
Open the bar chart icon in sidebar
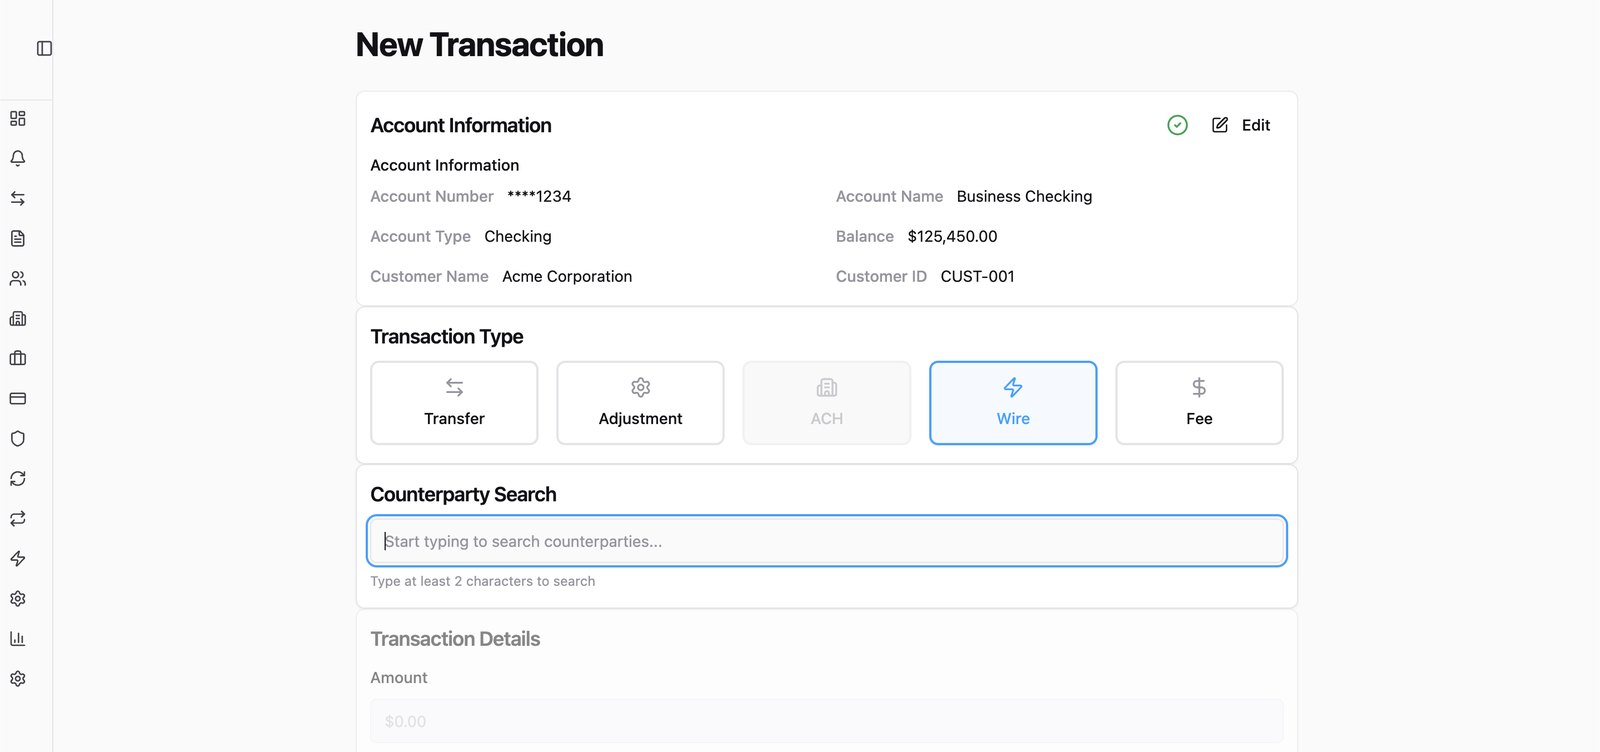click(x=18, y=638)
